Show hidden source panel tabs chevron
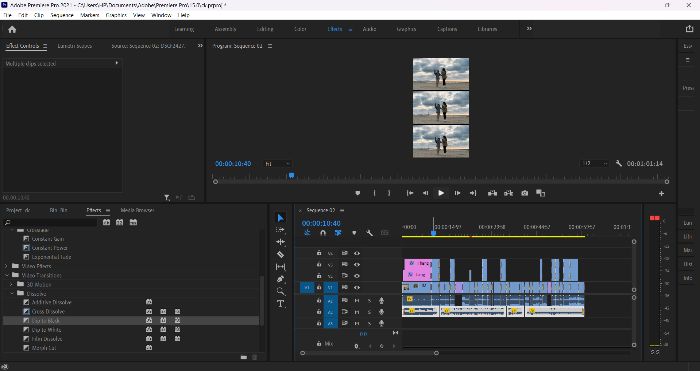 pos(200,46)
